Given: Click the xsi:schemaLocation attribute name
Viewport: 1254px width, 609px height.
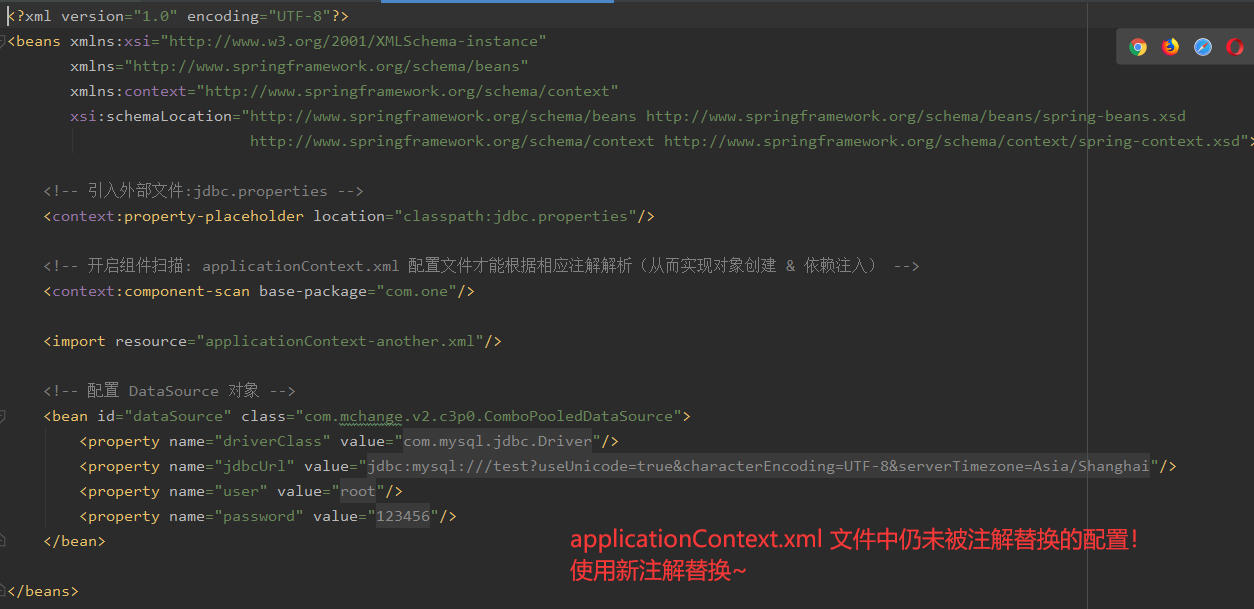Looking at the screenshot, I should point(150,116).
